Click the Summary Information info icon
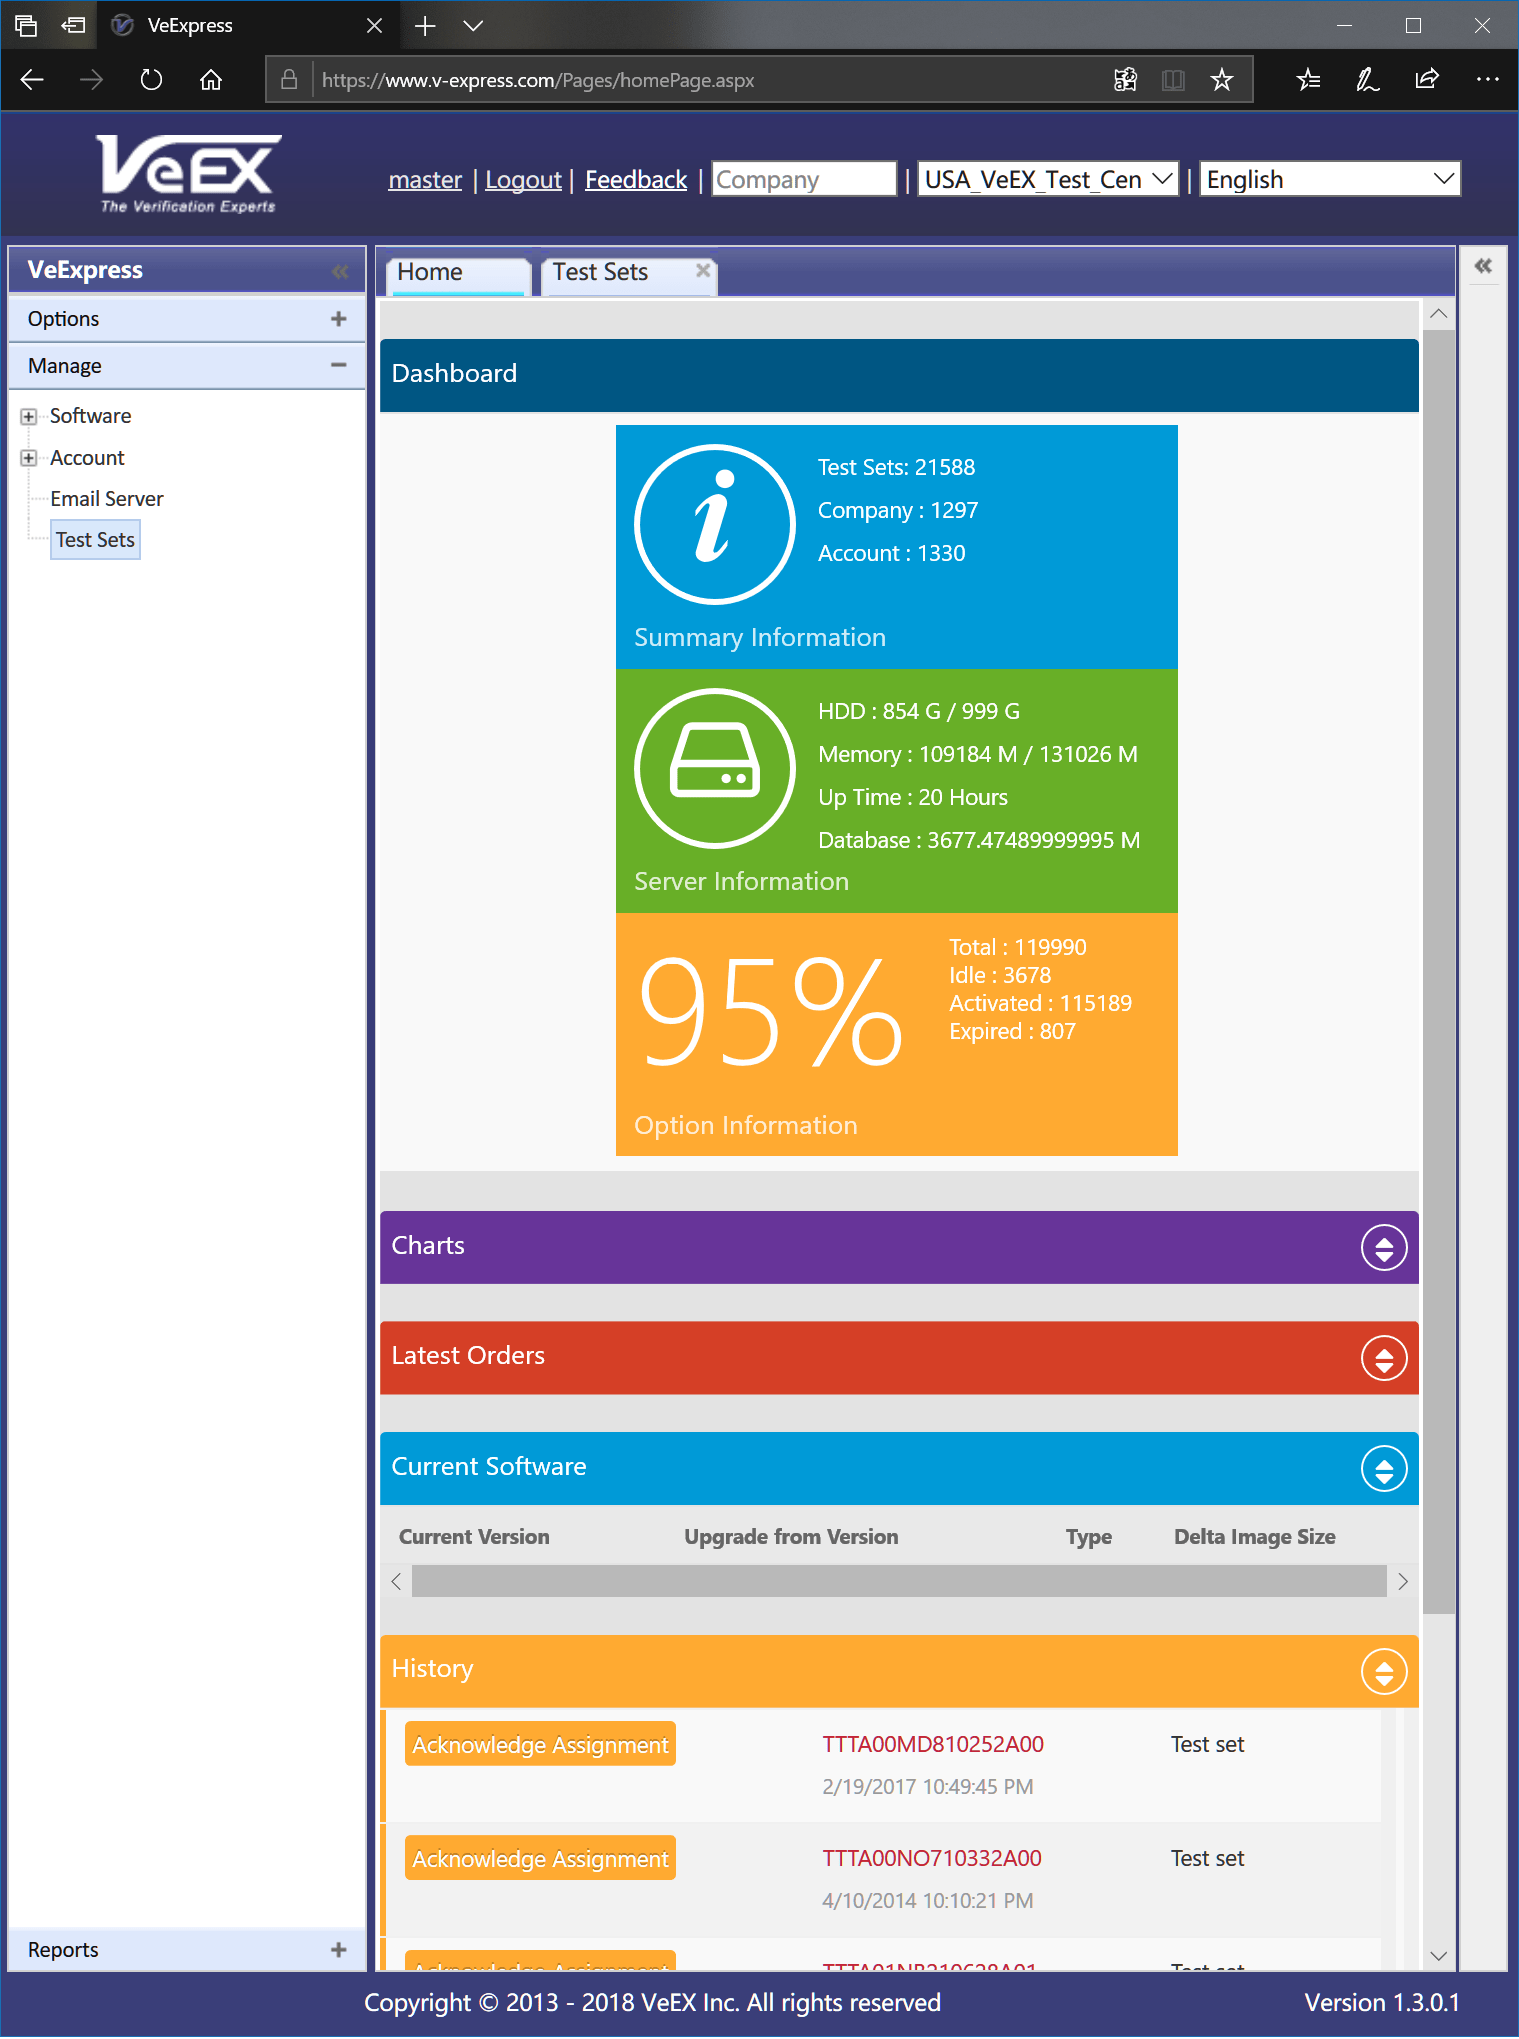The width and height of the screenshot is (1519, 2039). coord(714,524)
